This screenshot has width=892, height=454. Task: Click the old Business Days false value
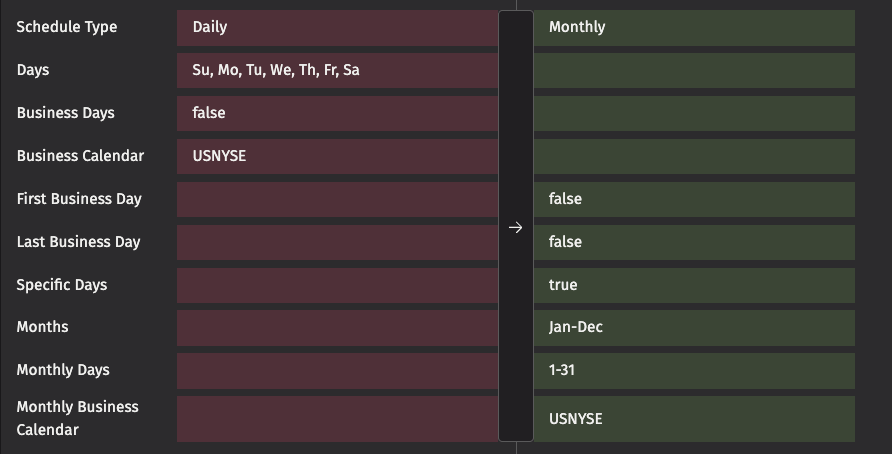[x=209, y=113]
